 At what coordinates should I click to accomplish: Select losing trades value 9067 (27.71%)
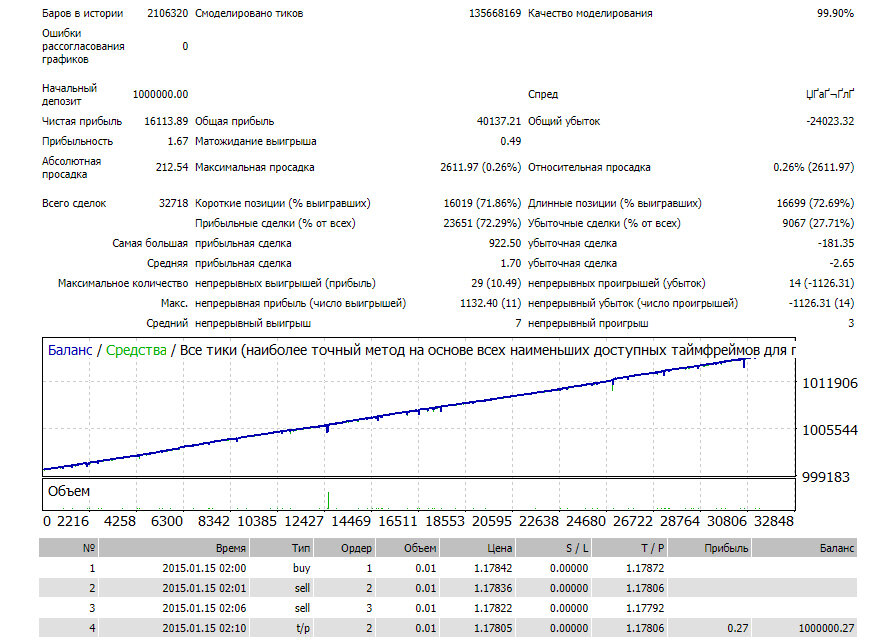tap(818, 224)
